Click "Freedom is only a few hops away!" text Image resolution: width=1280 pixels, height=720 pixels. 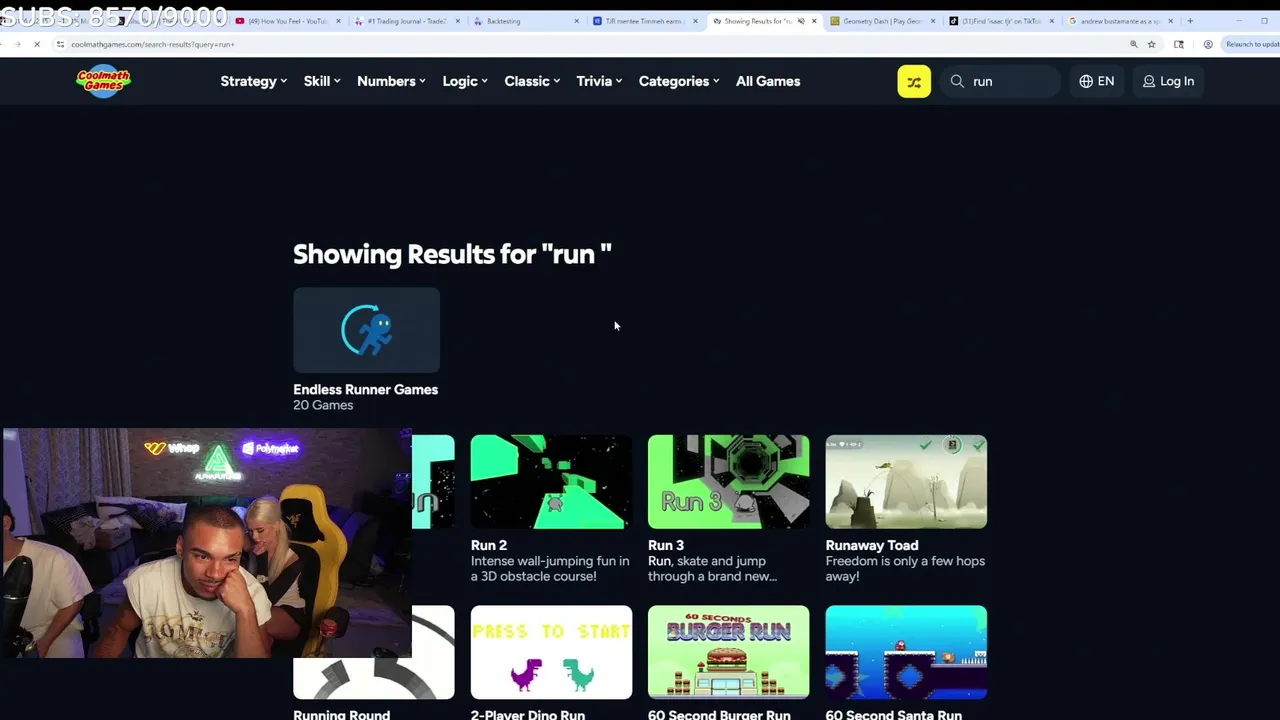pos(905,568)
